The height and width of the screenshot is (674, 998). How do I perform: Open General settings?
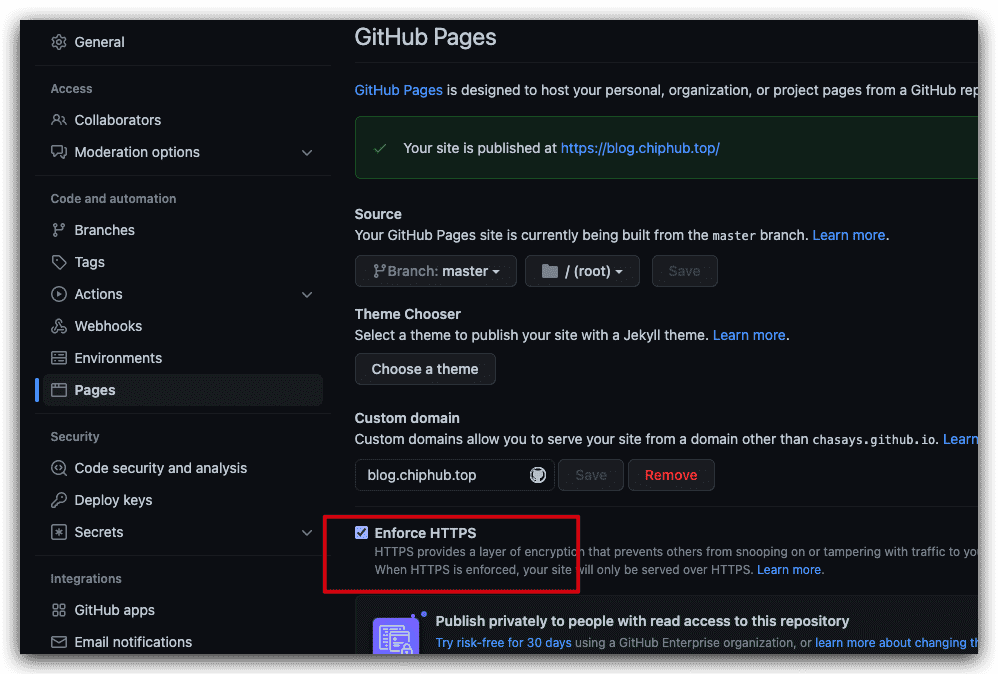(99, 42)
